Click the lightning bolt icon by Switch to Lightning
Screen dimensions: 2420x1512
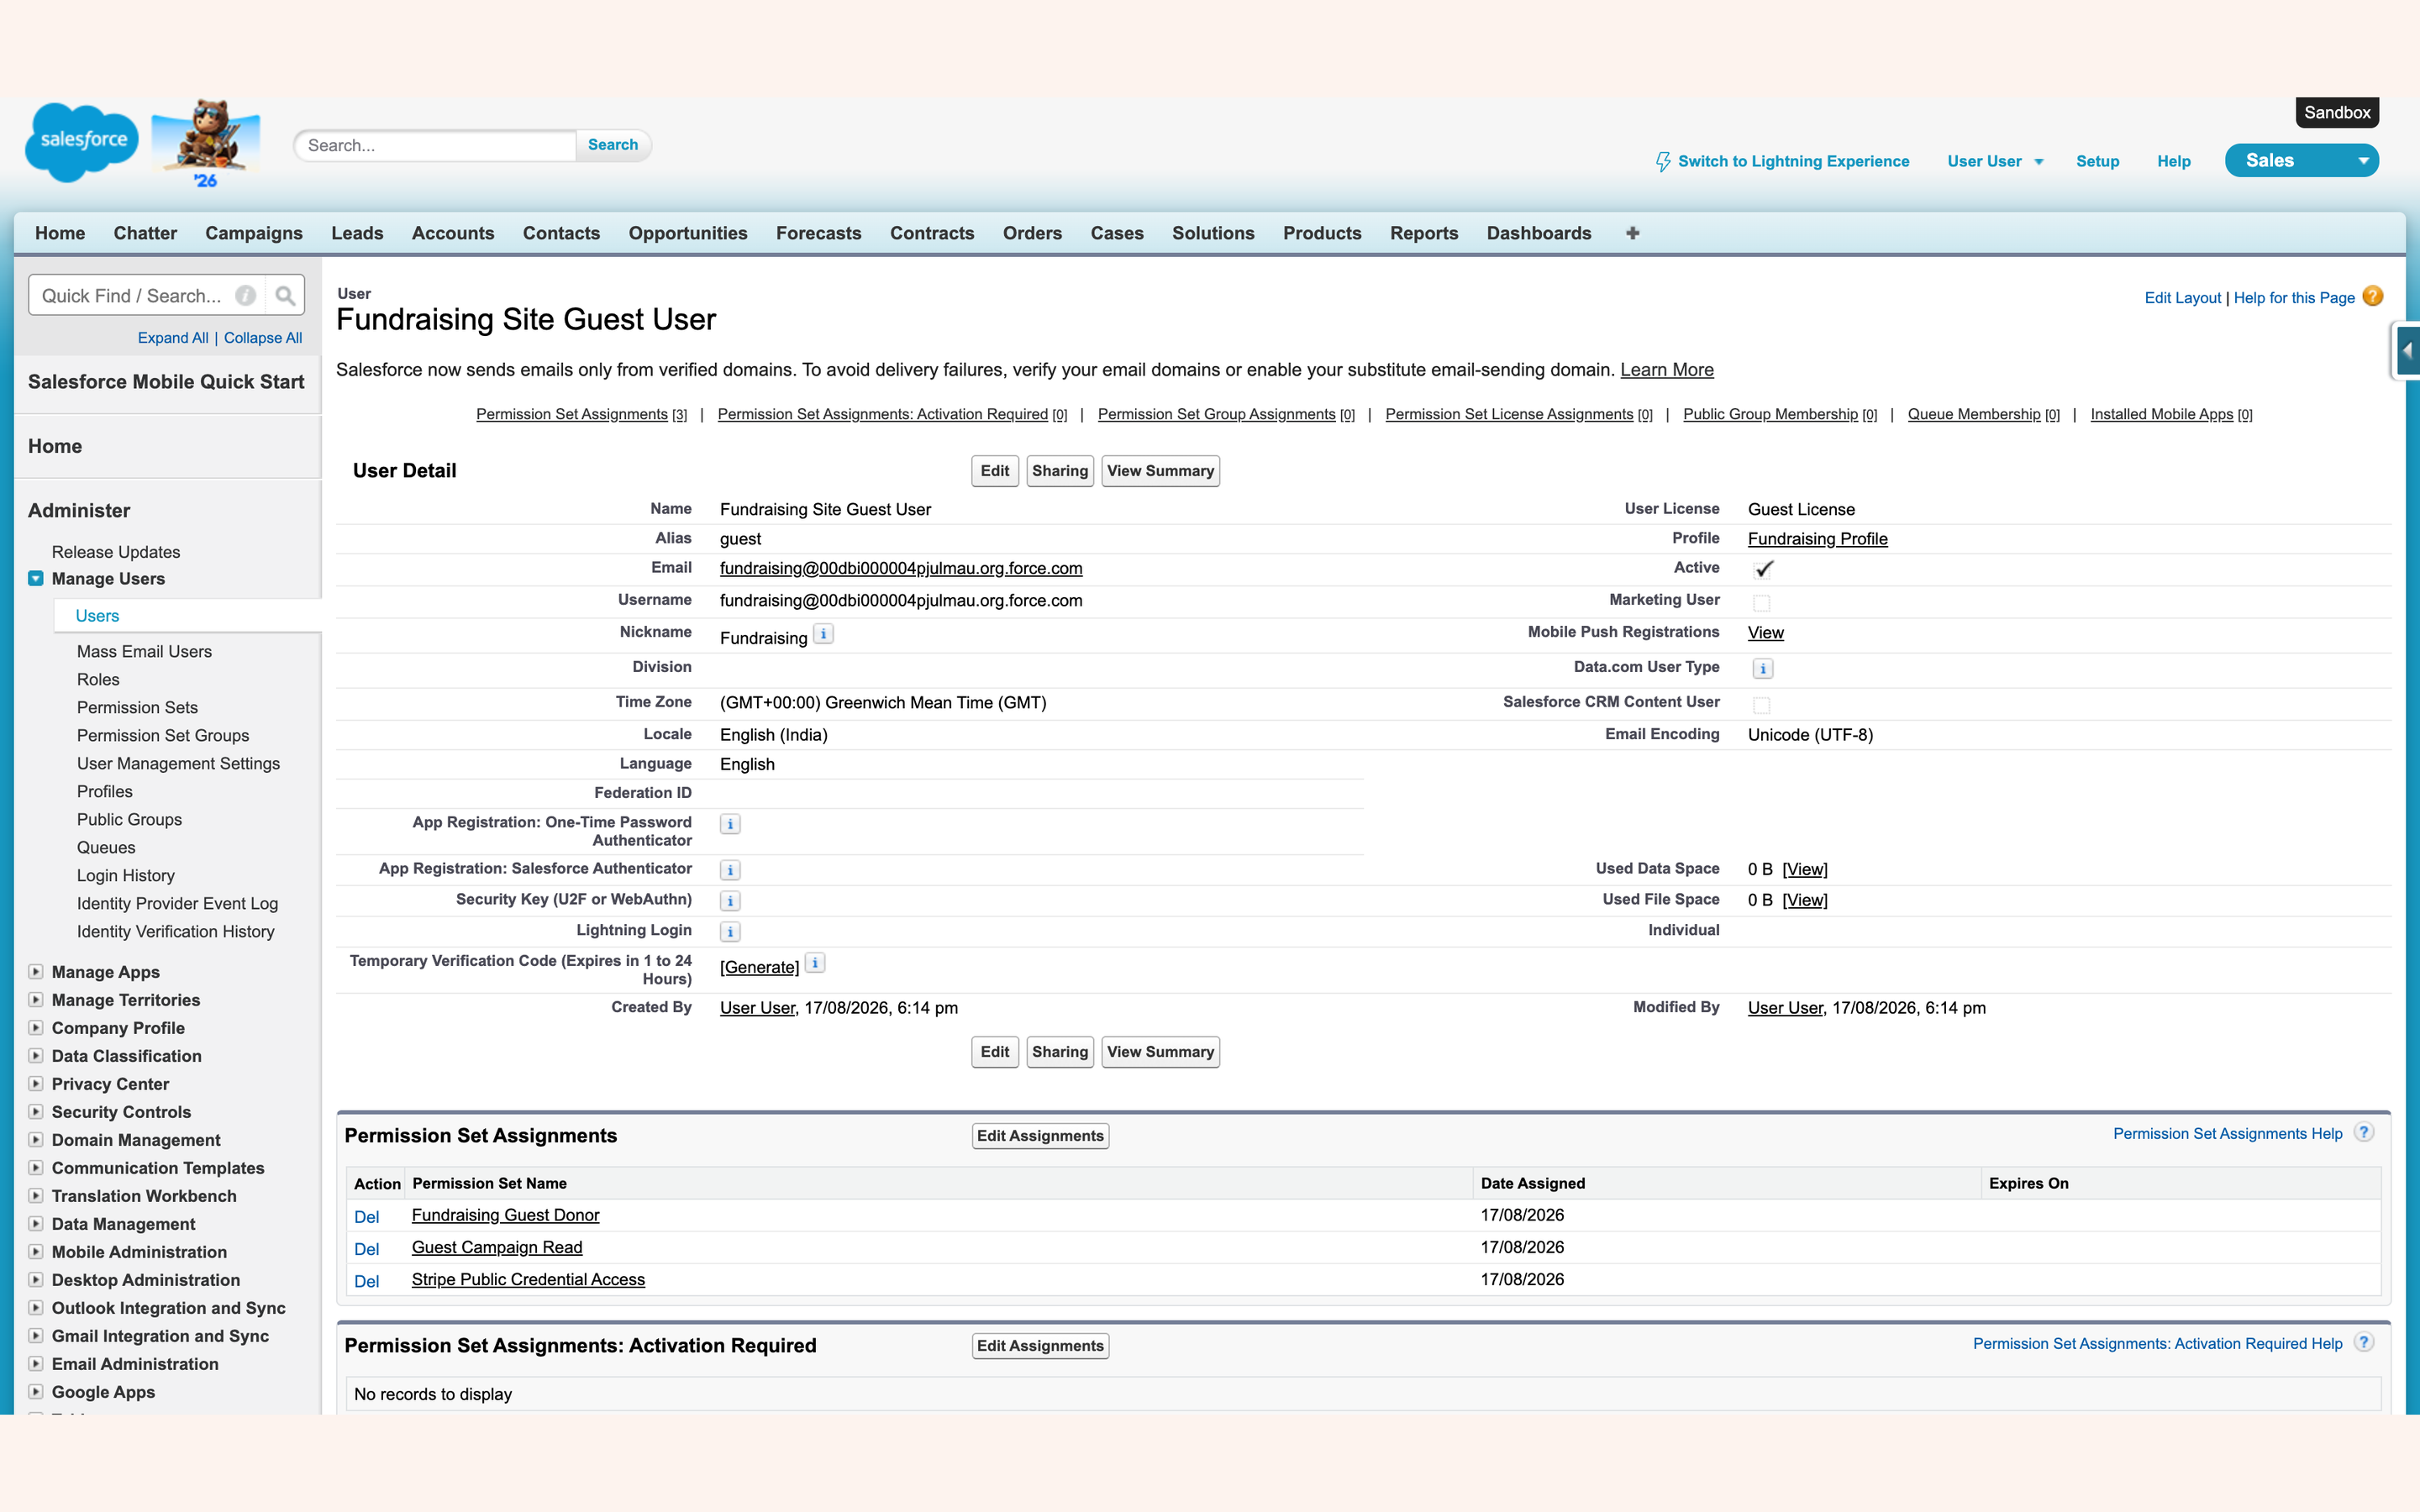click(1662, 161)
